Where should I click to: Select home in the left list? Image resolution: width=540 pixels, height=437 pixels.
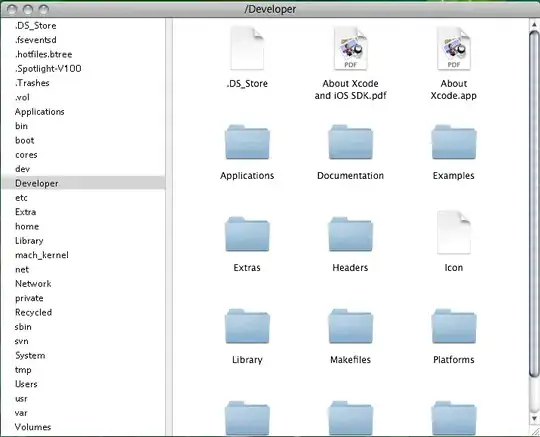coord(27,227)
